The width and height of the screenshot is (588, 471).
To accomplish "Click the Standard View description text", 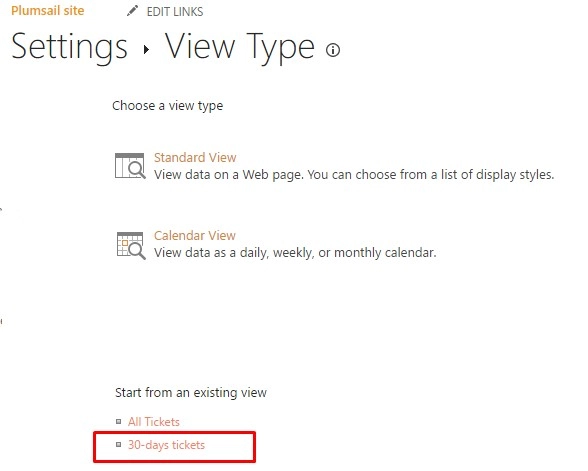I will (354, 175).
